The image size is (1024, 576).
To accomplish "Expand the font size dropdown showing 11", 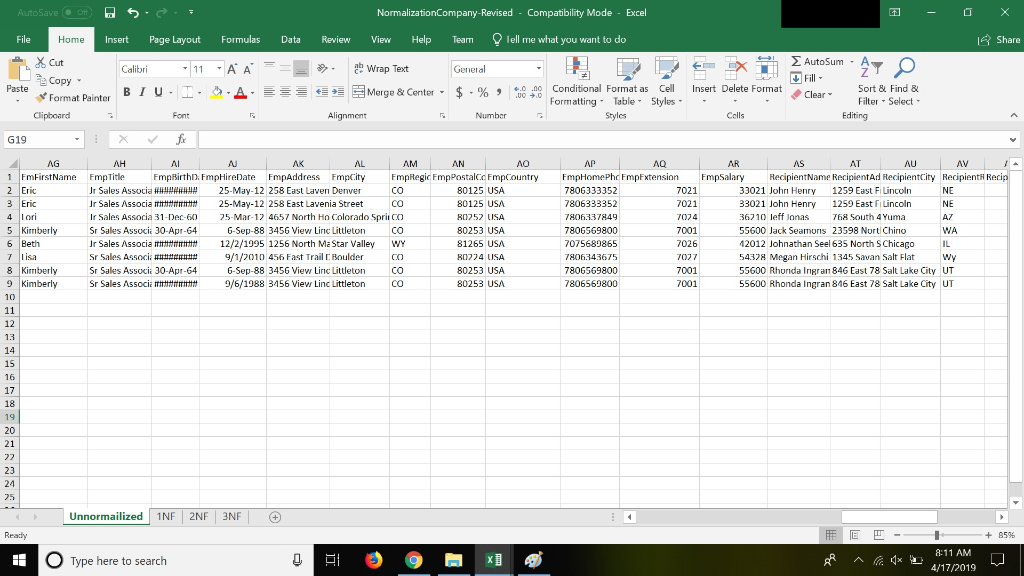I will point(219,69).
